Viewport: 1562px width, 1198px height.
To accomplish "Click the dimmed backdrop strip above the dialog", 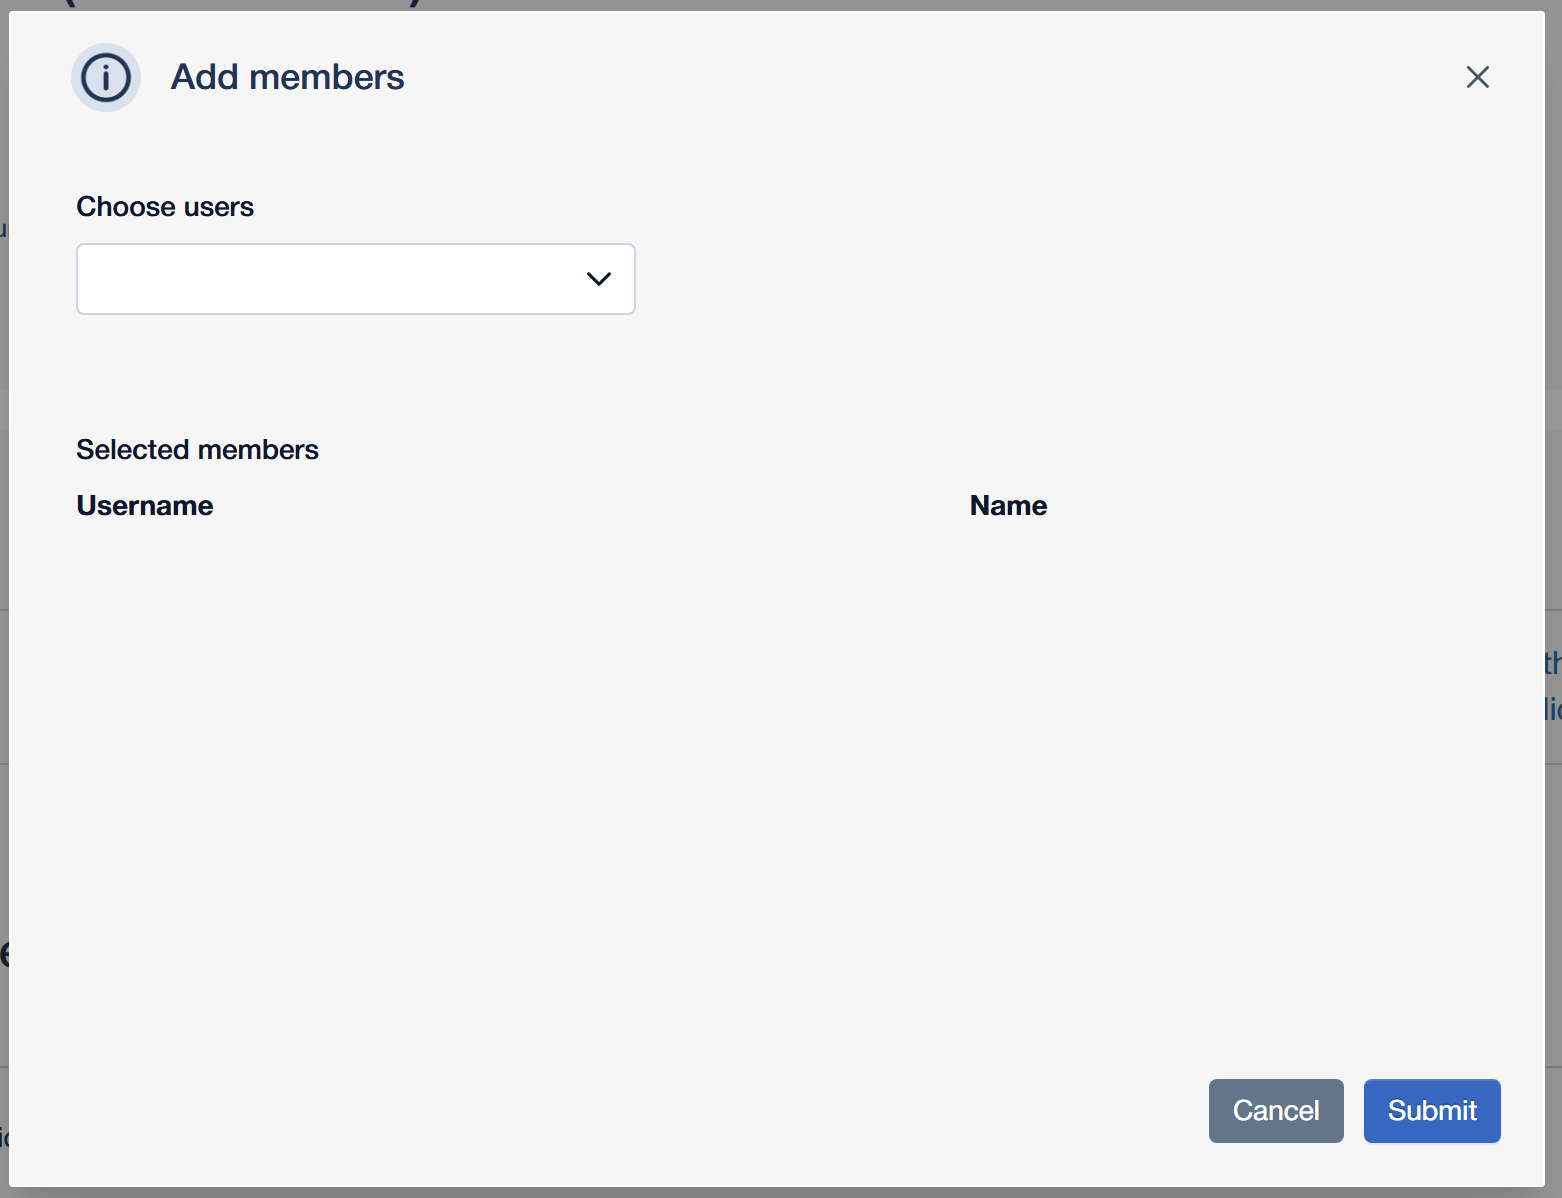I will (x=780, y=5).
